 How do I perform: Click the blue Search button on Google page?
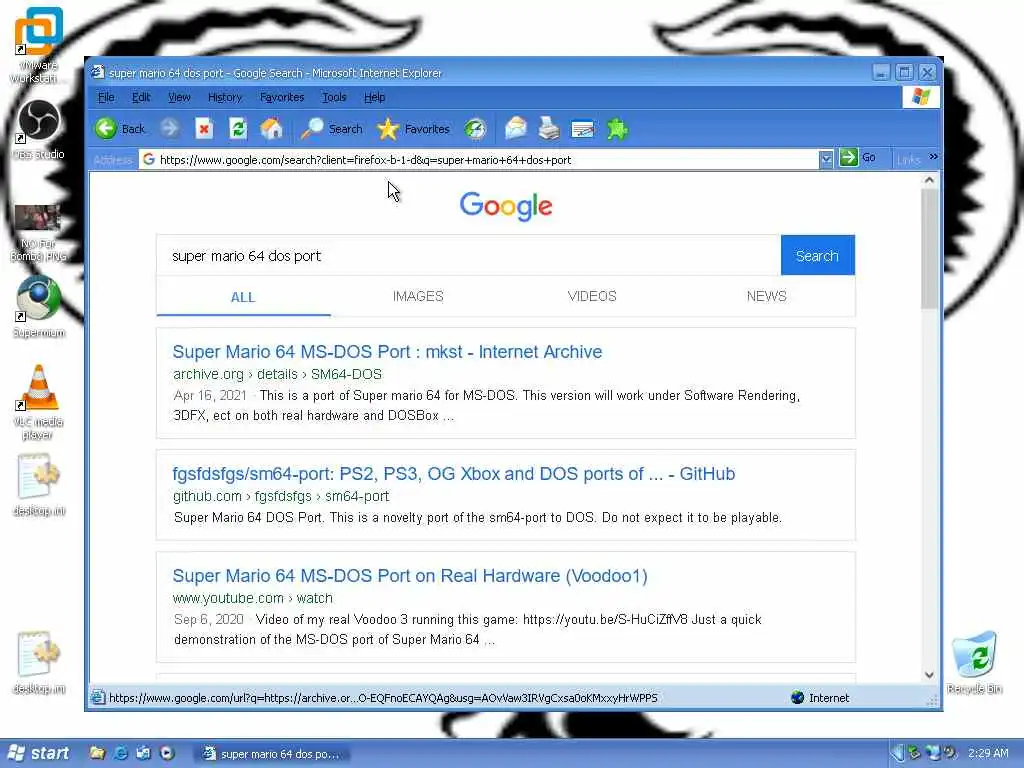(817, 255)
